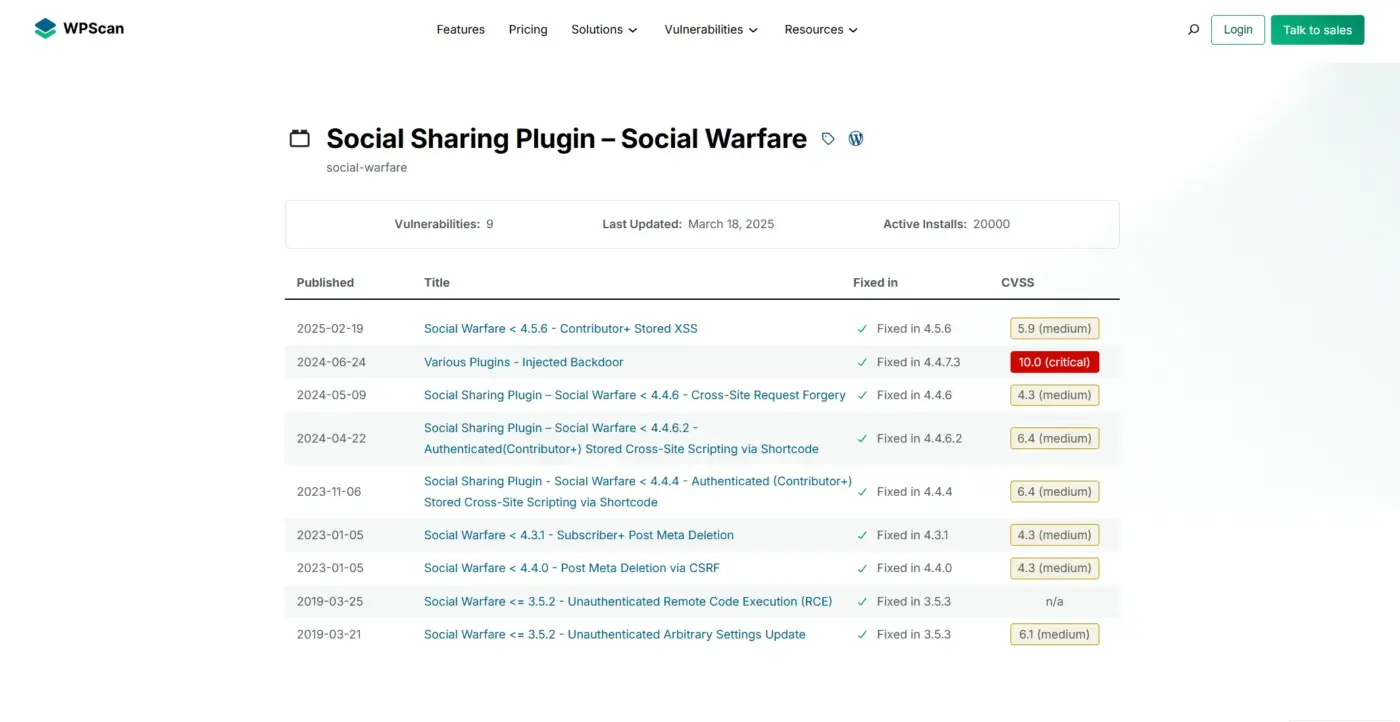Click the calendar icon beside the plugin title

[x=300, y=138]
